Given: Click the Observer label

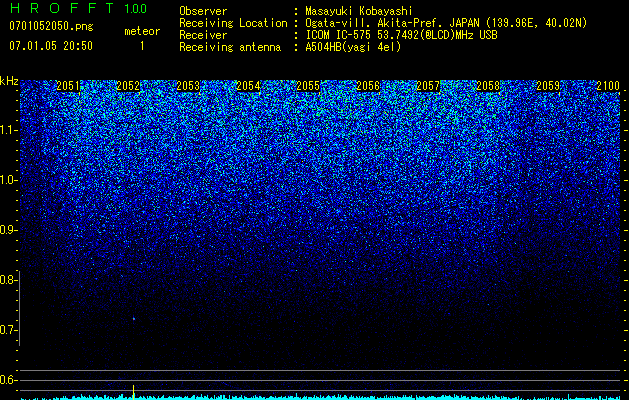Looking at the screenshot, I should 203,11.
